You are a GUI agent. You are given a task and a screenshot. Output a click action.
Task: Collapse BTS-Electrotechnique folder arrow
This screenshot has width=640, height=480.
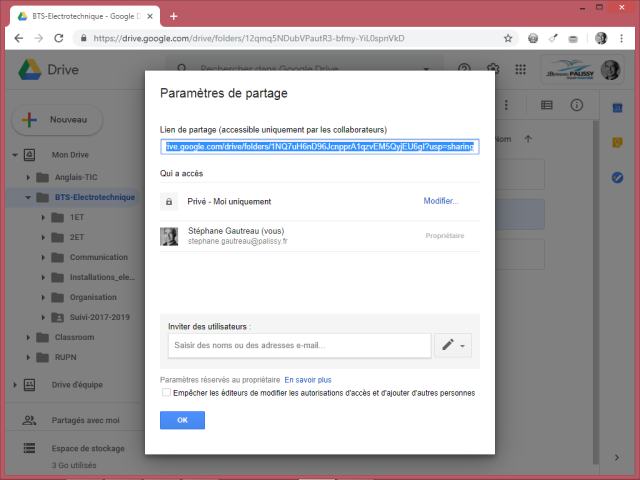point(28,197)
